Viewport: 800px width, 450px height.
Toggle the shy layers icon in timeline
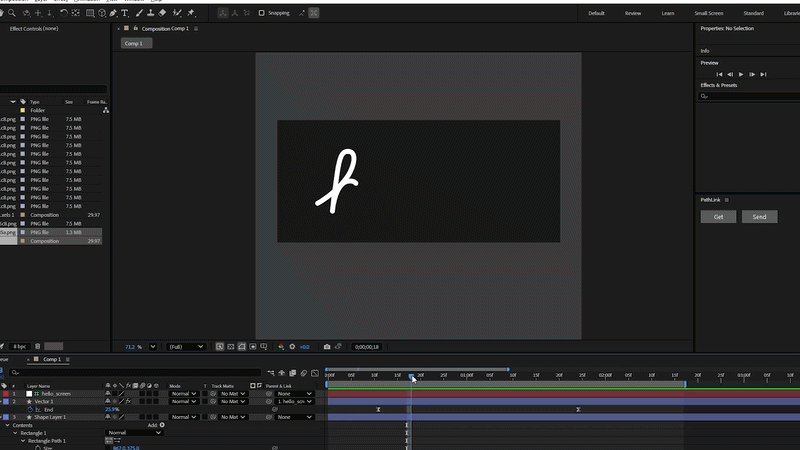[x=282, y=373]
